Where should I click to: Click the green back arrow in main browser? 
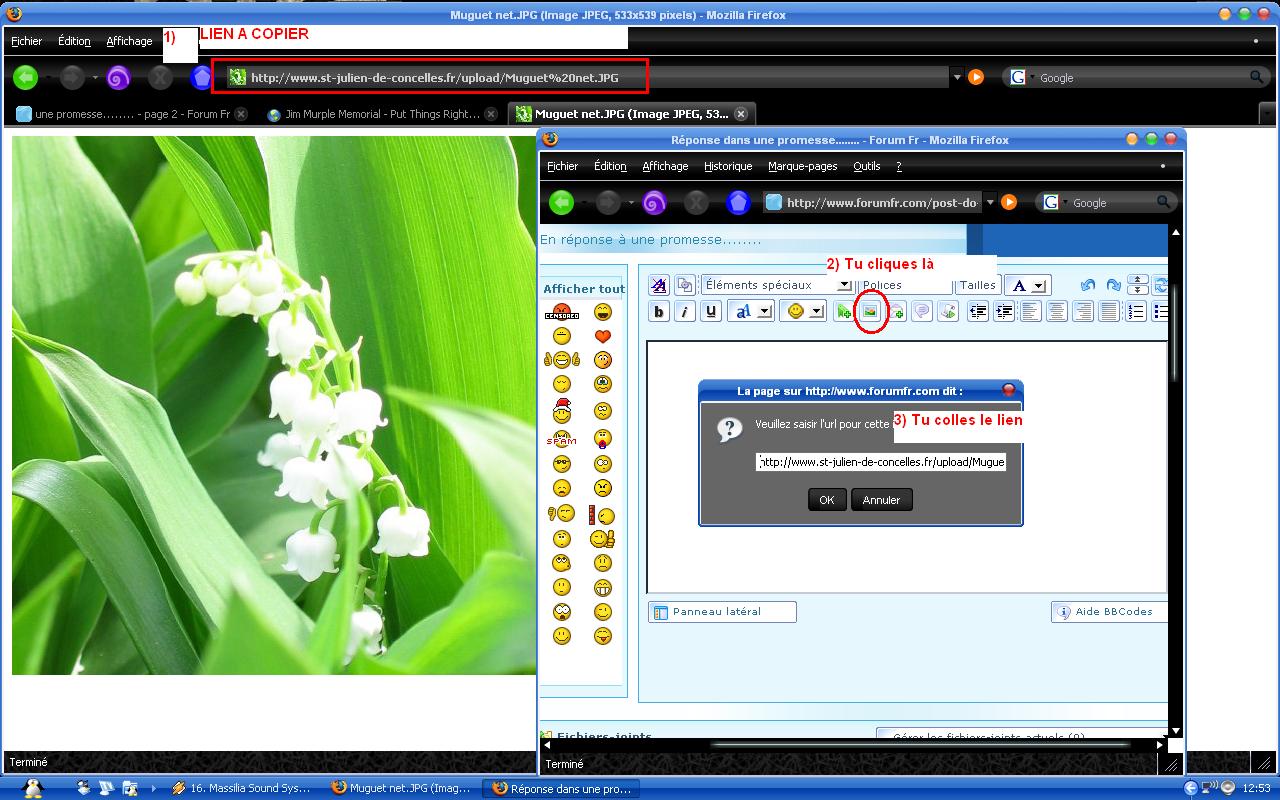(x=25, y=77)
